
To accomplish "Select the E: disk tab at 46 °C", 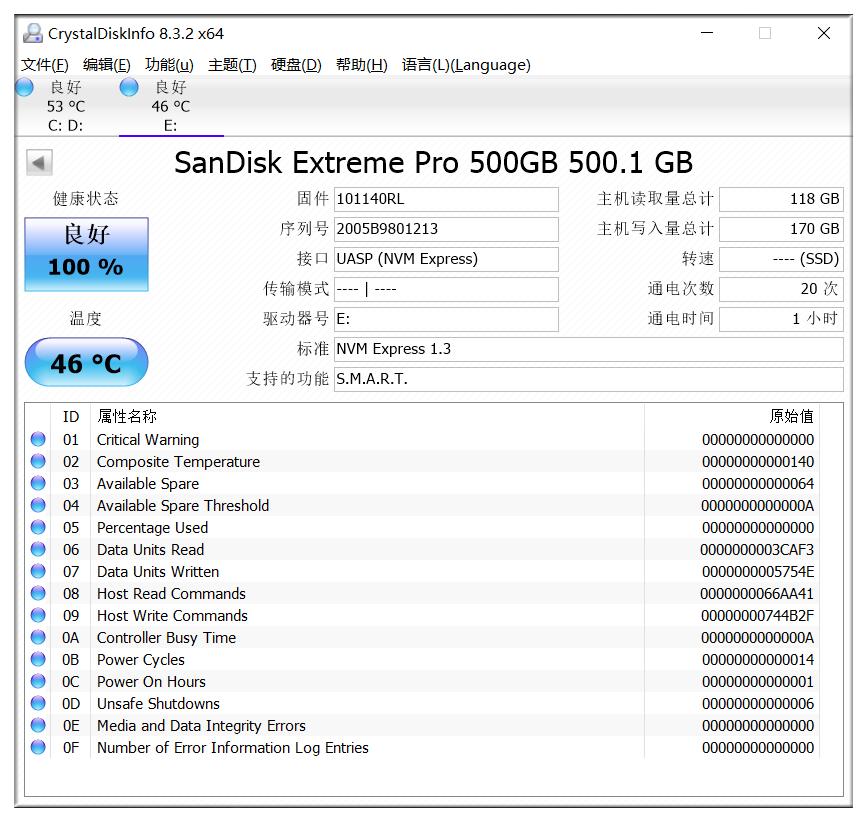I will 171,106.
